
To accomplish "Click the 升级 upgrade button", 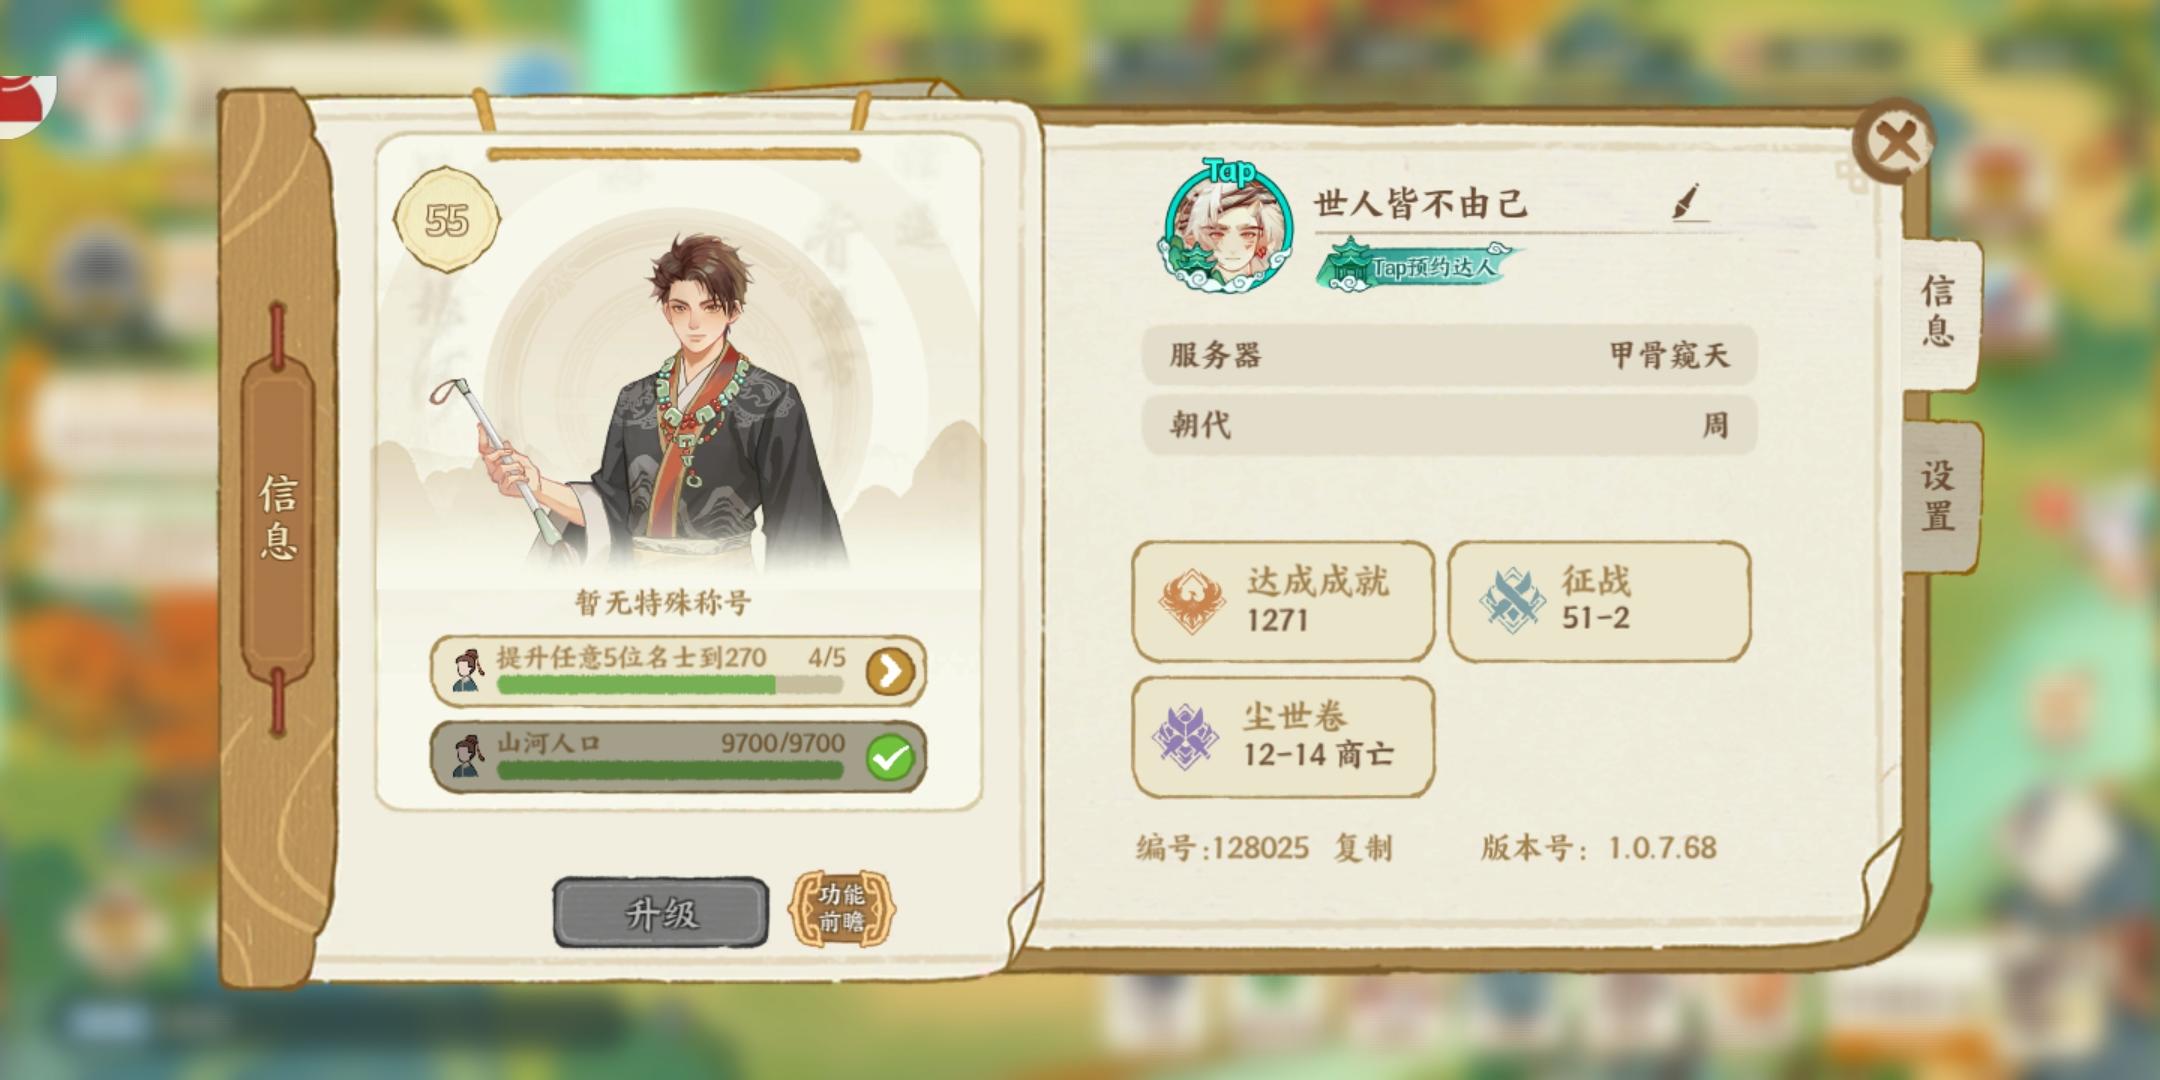I will pyautogui.click(x=661, y=913).
